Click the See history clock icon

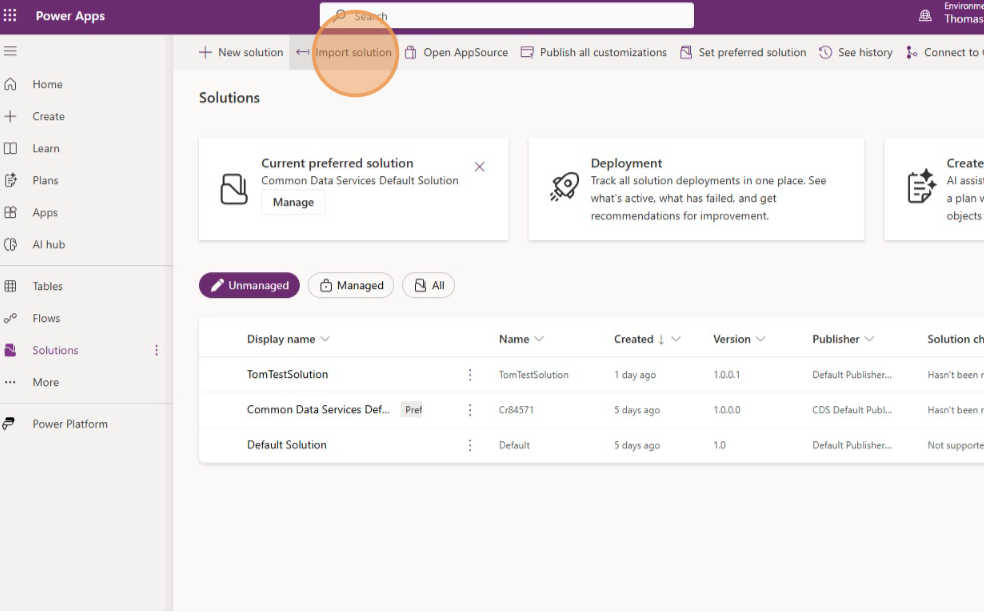pyautogui.click(x=825, y=52)
